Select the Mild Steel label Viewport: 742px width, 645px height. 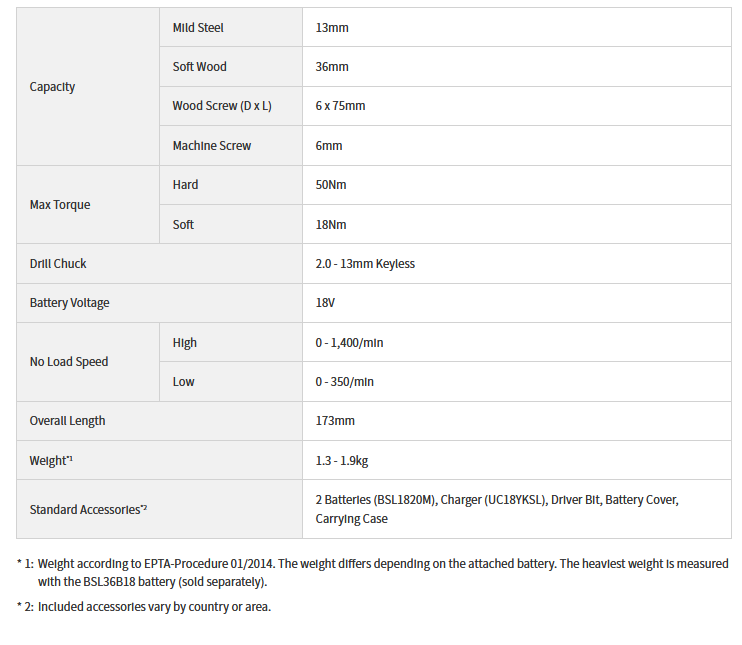point(198,27)
